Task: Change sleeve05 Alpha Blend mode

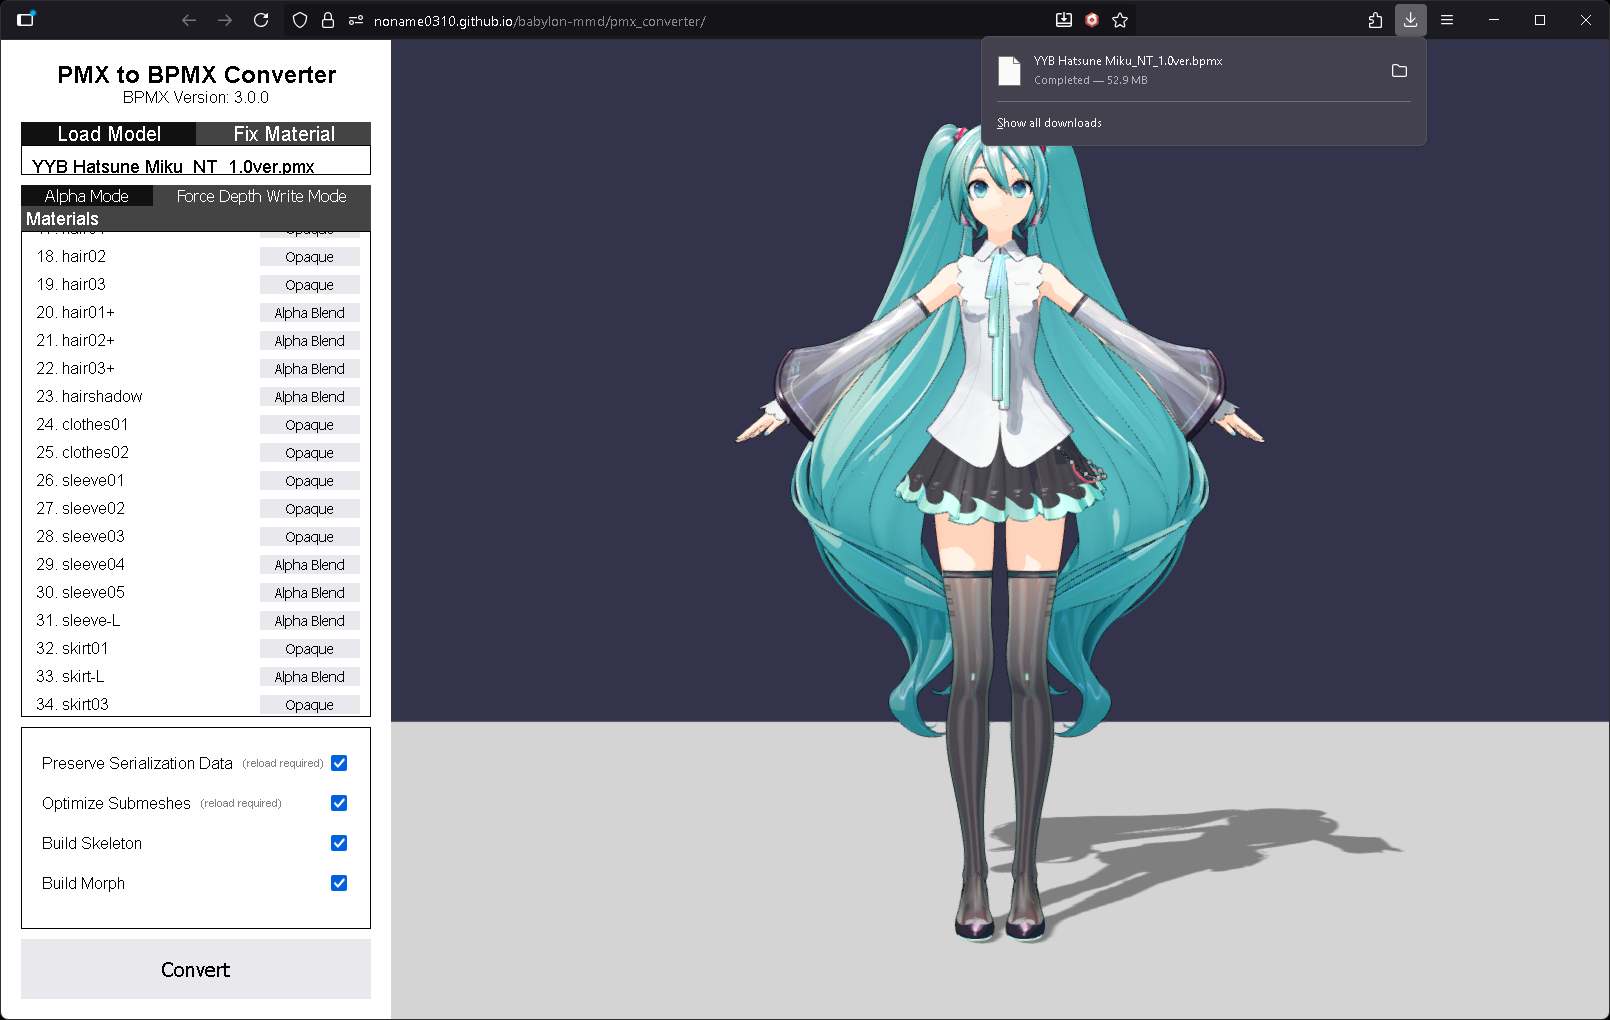Action: point(310,593)
